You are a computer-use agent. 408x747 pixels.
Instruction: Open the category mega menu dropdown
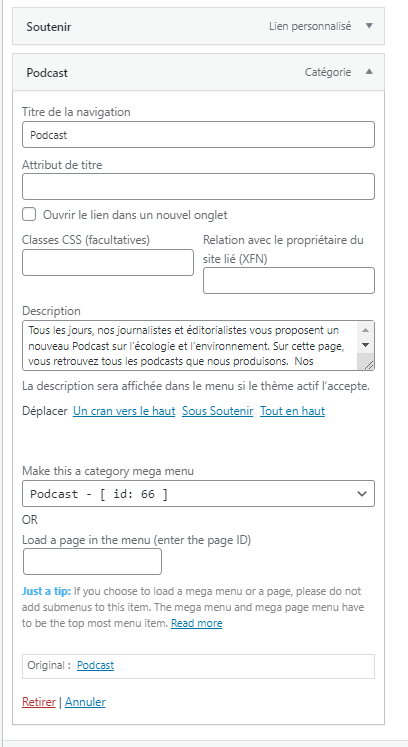(x=198, y=494)
